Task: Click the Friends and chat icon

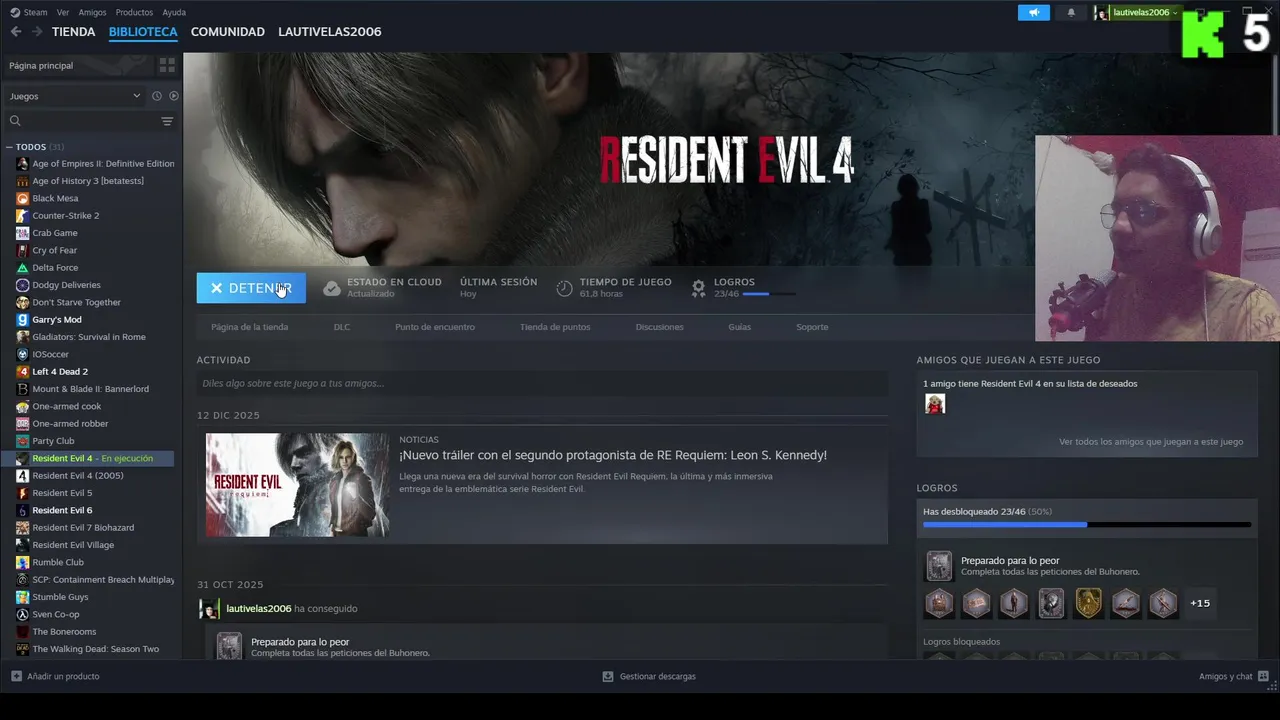Action: 1264,677
